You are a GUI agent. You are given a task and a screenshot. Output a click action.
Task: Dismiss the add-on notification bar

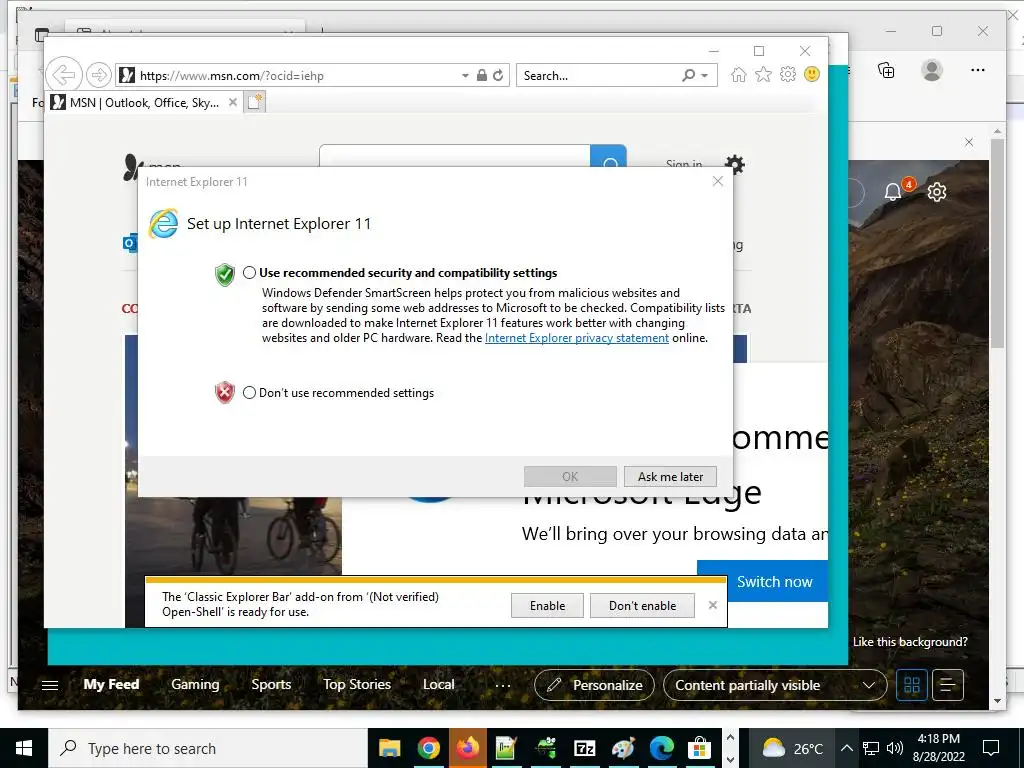pos(712,605)
